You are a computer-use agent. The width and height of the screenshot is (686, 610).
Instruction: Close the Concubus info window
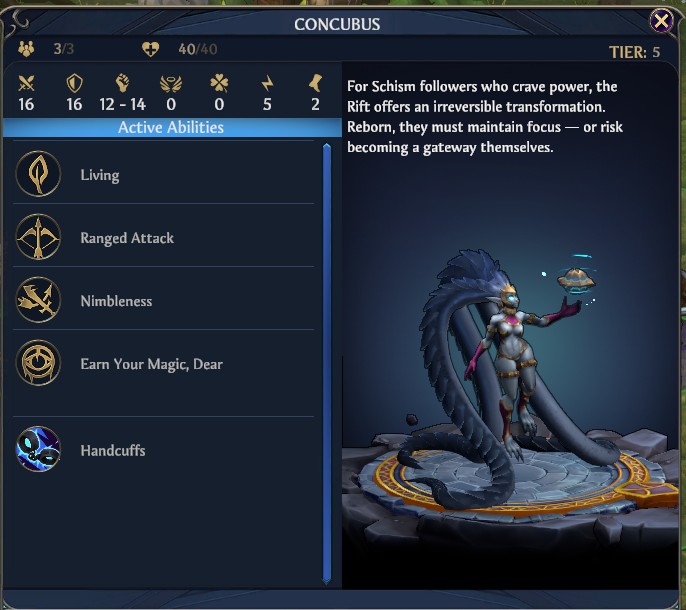tap(661, 21)
